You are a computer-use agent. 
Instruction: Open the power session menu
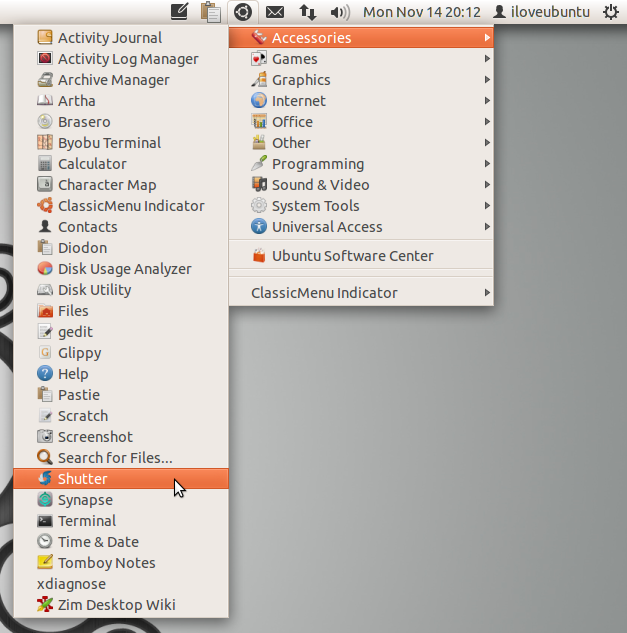tap(610, 12)
